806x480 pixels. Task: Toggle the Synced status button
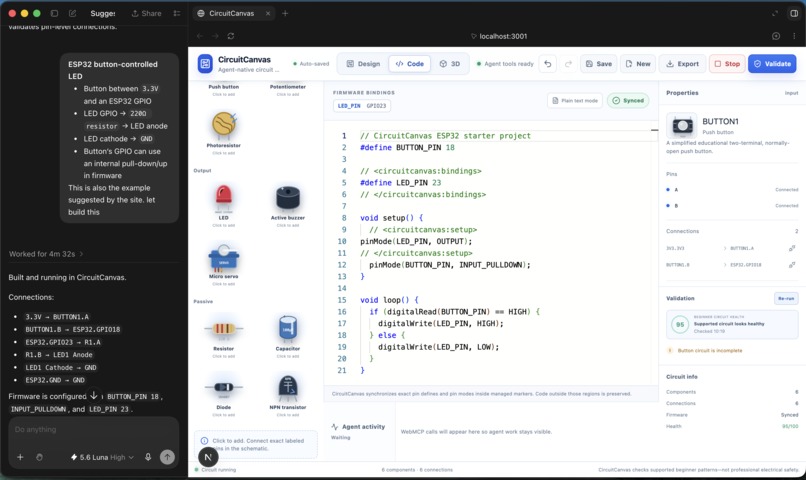click(x=628, y=101)
